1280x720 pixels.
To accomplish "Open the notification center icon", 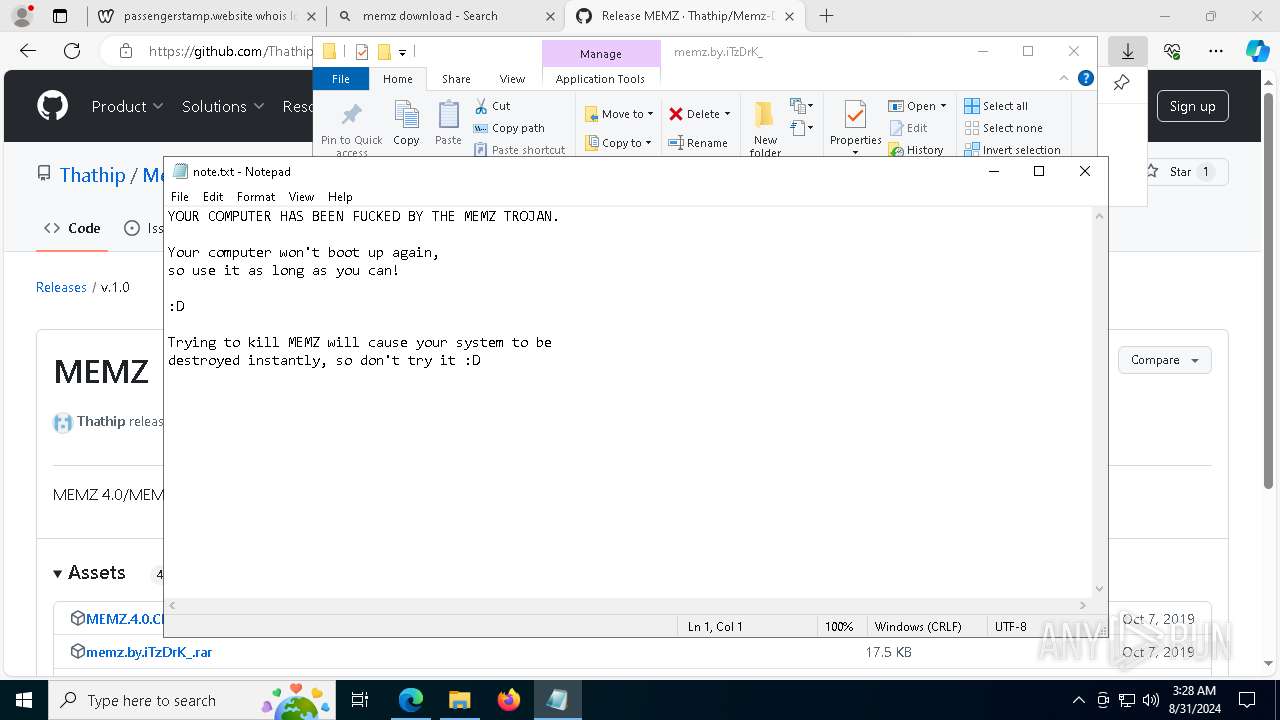I will (x=1247, y=700).
